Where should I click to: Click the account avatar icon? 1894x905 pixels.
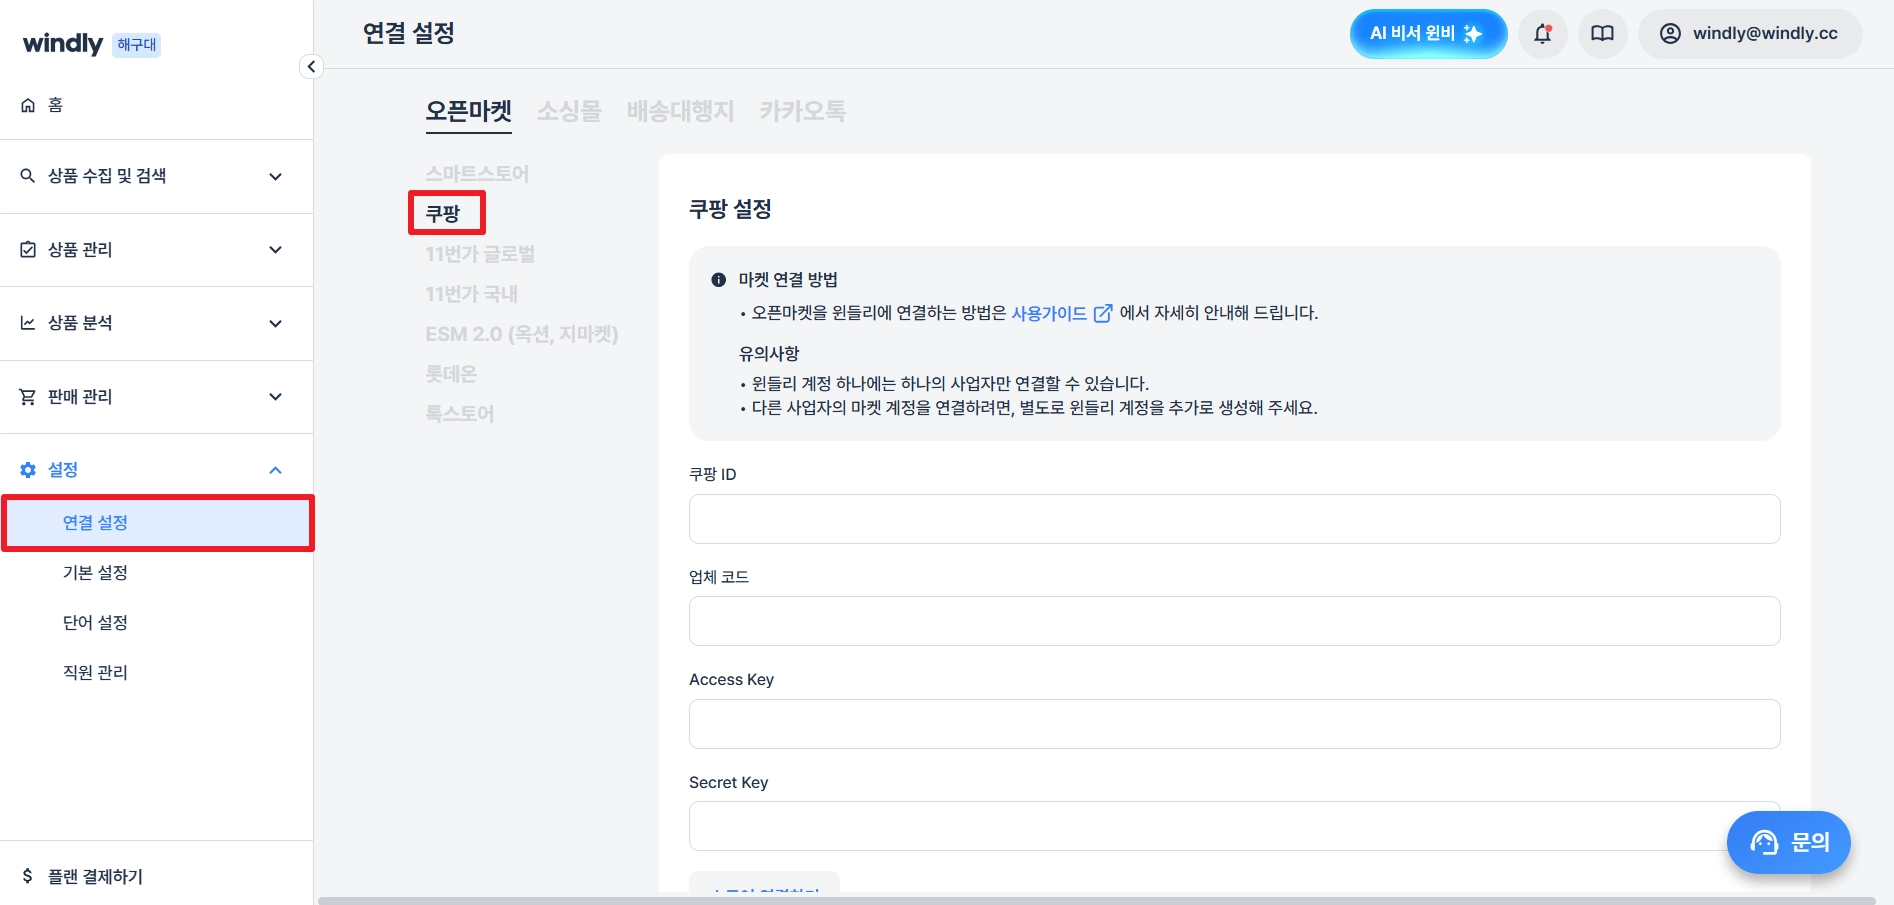click(x=1670, y=34)
